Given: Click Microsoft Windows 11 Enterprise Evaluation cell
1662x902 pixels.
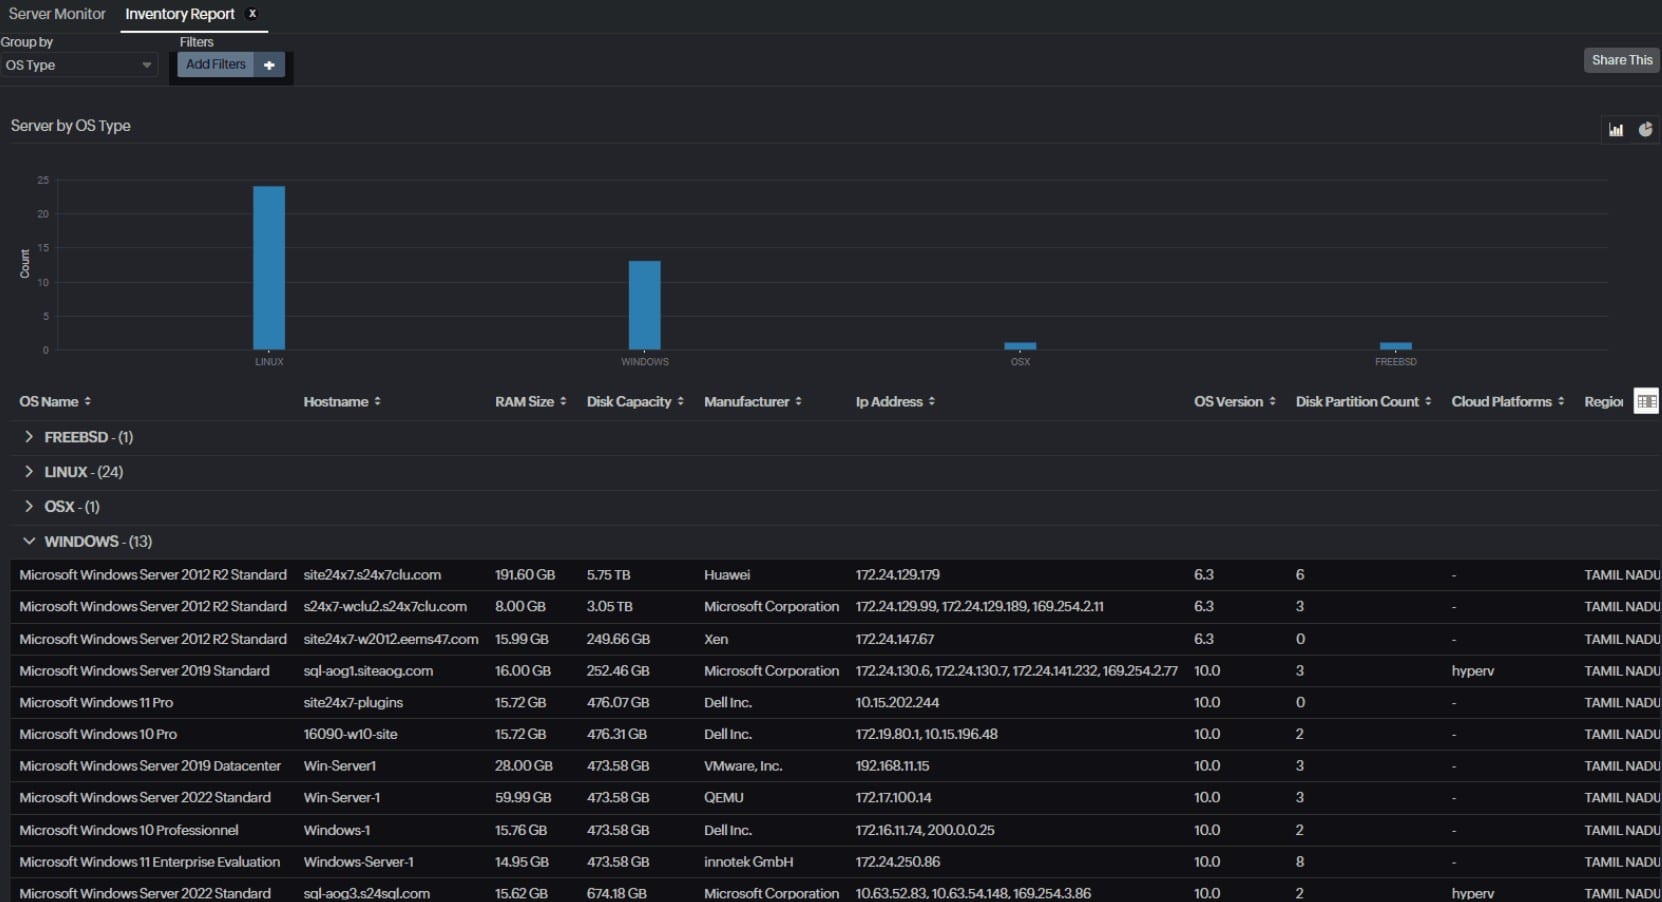Looking at the screenshot, I should pyautogui.click(x=150, y=862).
